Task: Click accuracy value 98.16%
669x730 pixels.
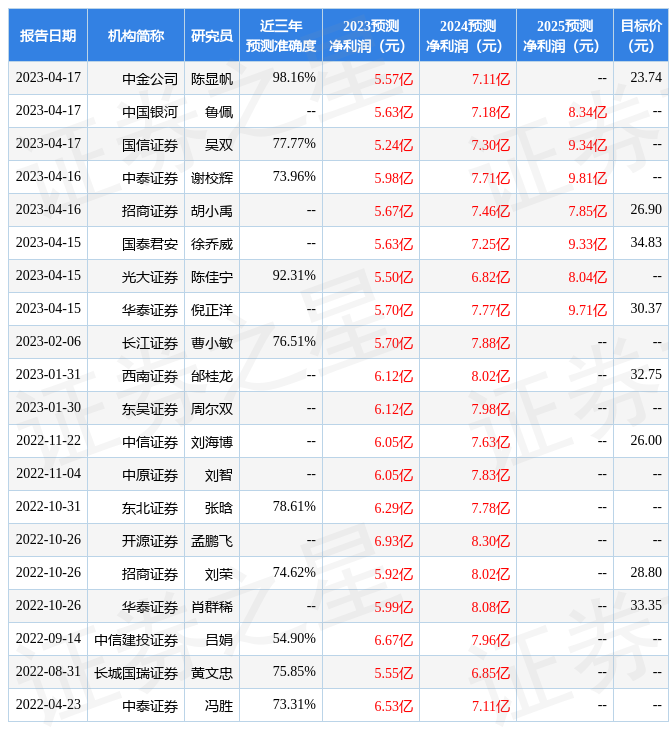Action: [x=294, y=77]
